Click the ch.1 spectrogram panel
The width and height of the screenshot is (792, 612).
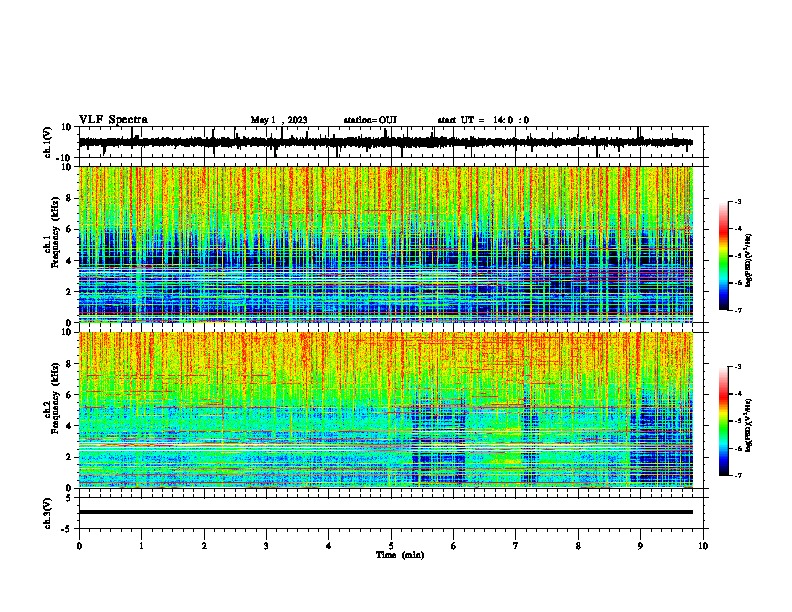(x=386, y=244)
